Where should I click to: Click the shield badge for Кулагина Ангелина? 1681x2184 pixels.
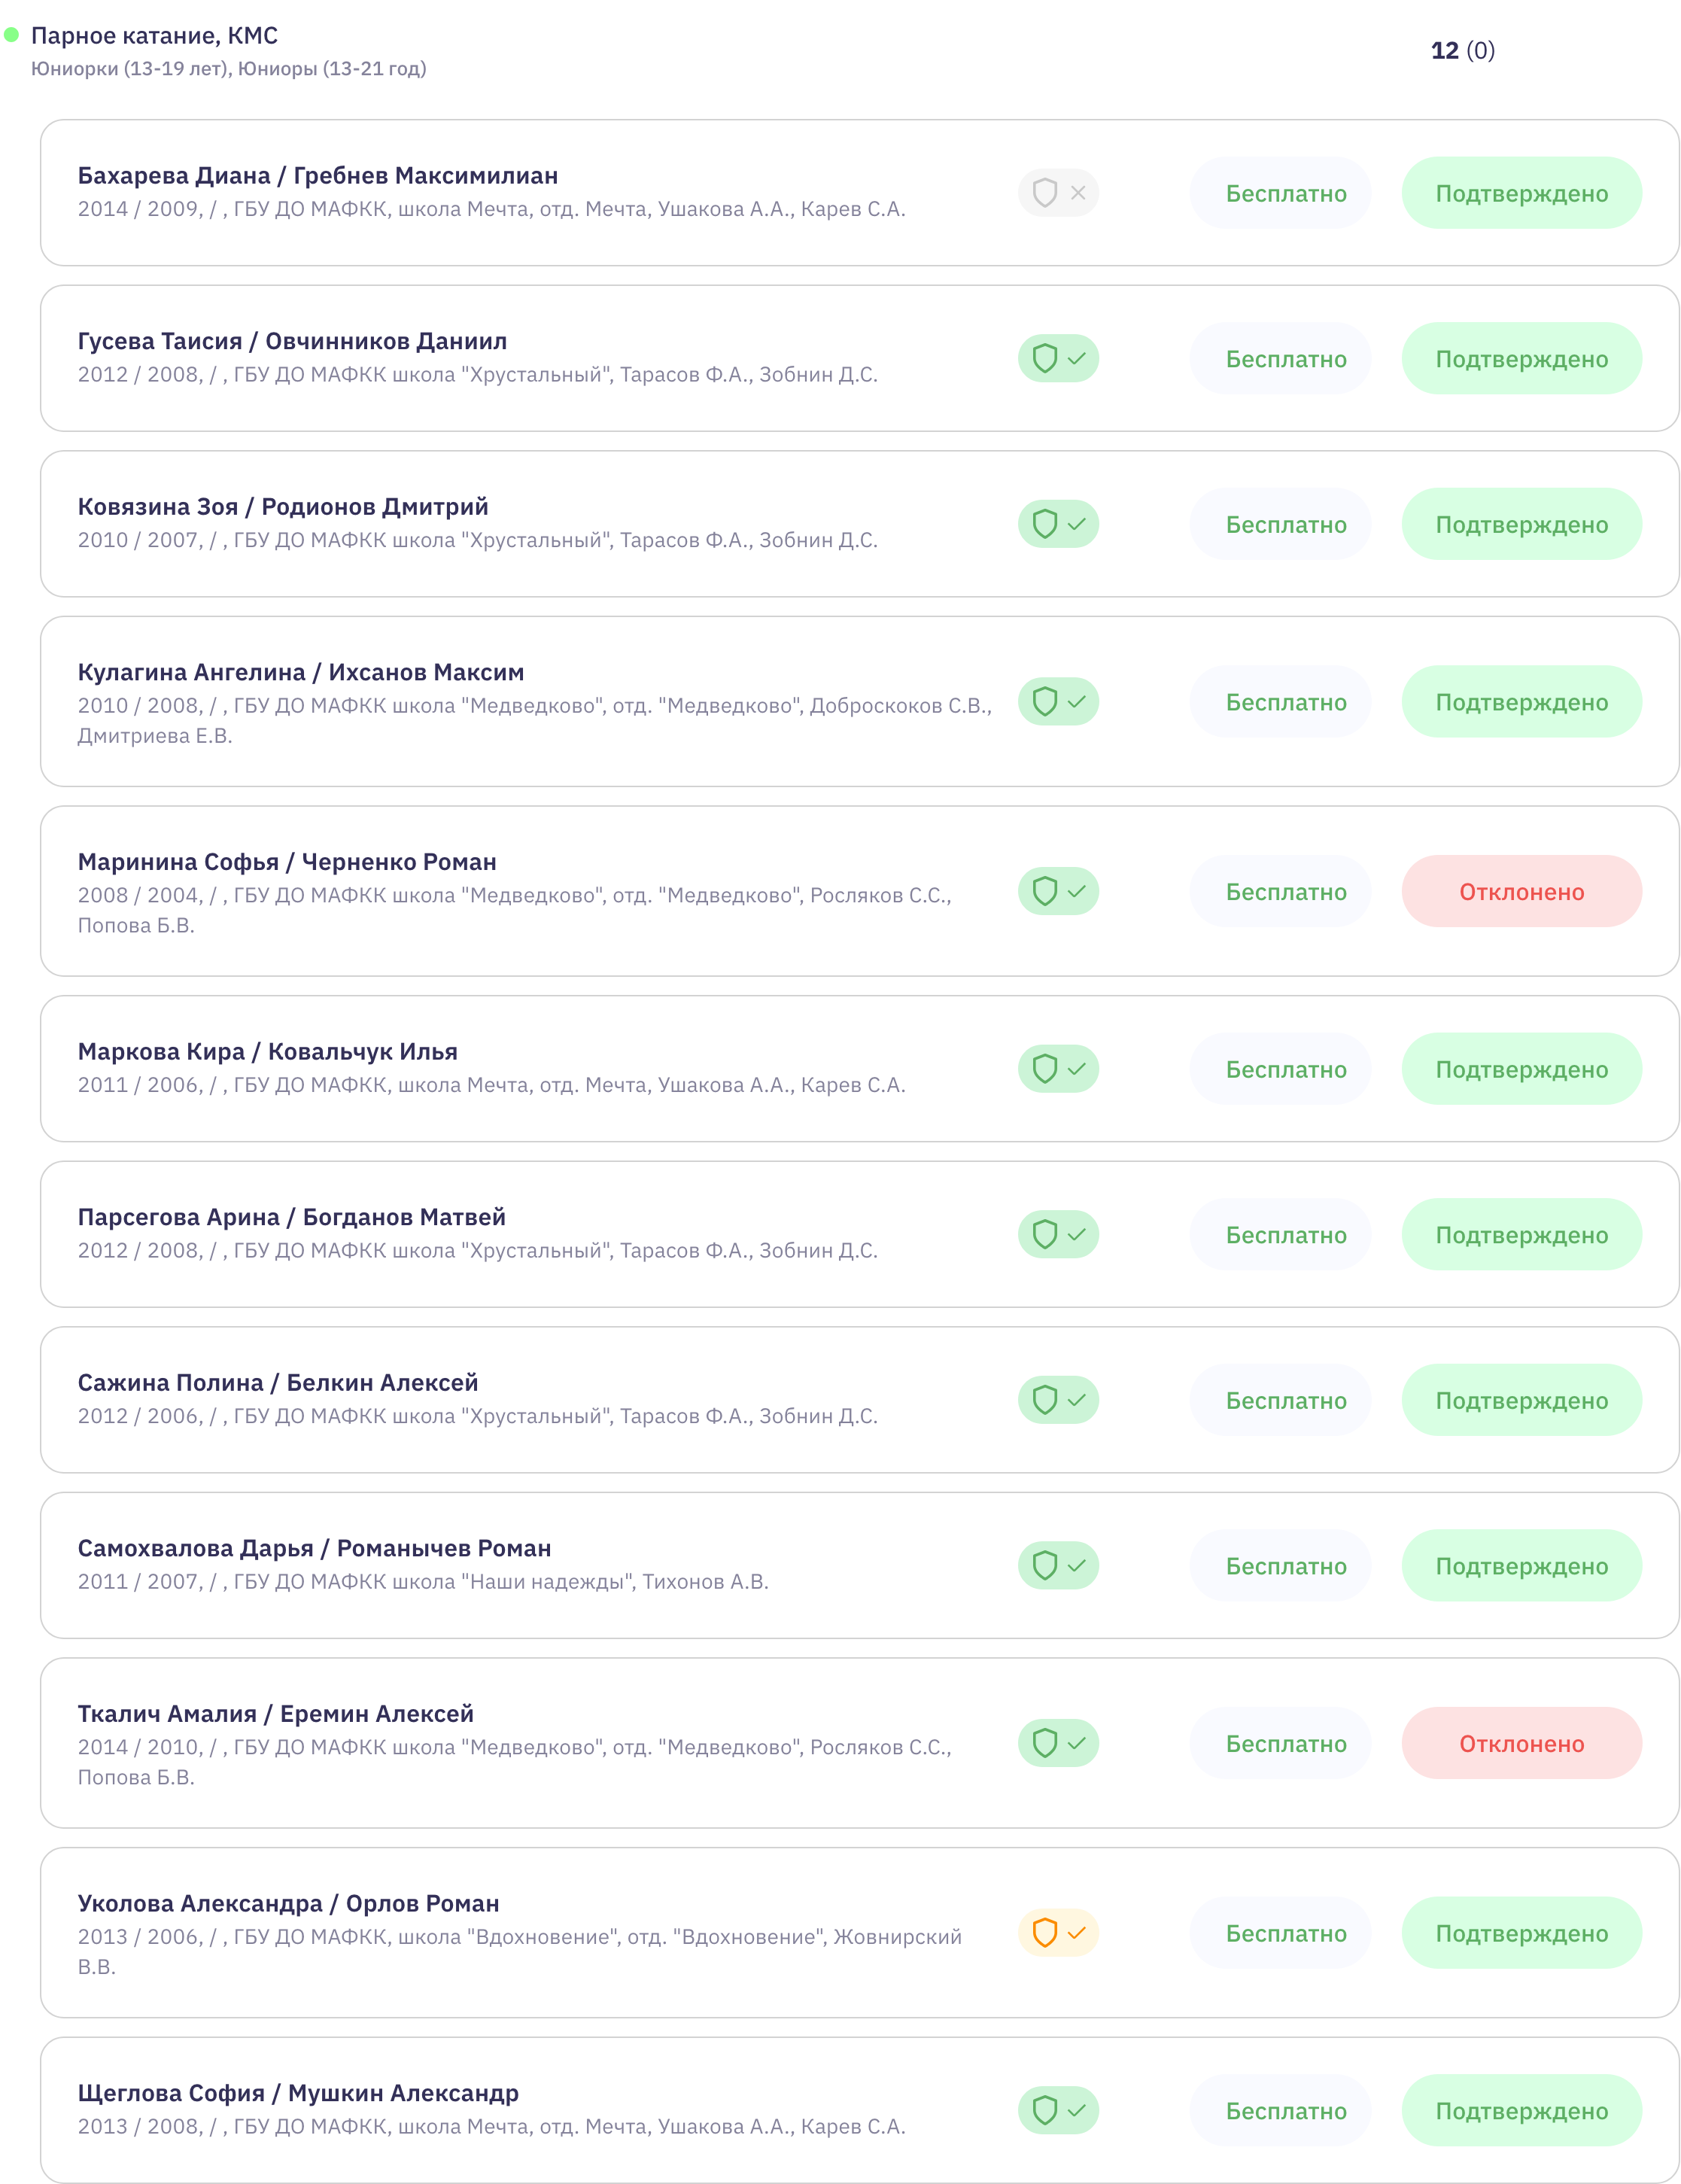coord(1058,701)
